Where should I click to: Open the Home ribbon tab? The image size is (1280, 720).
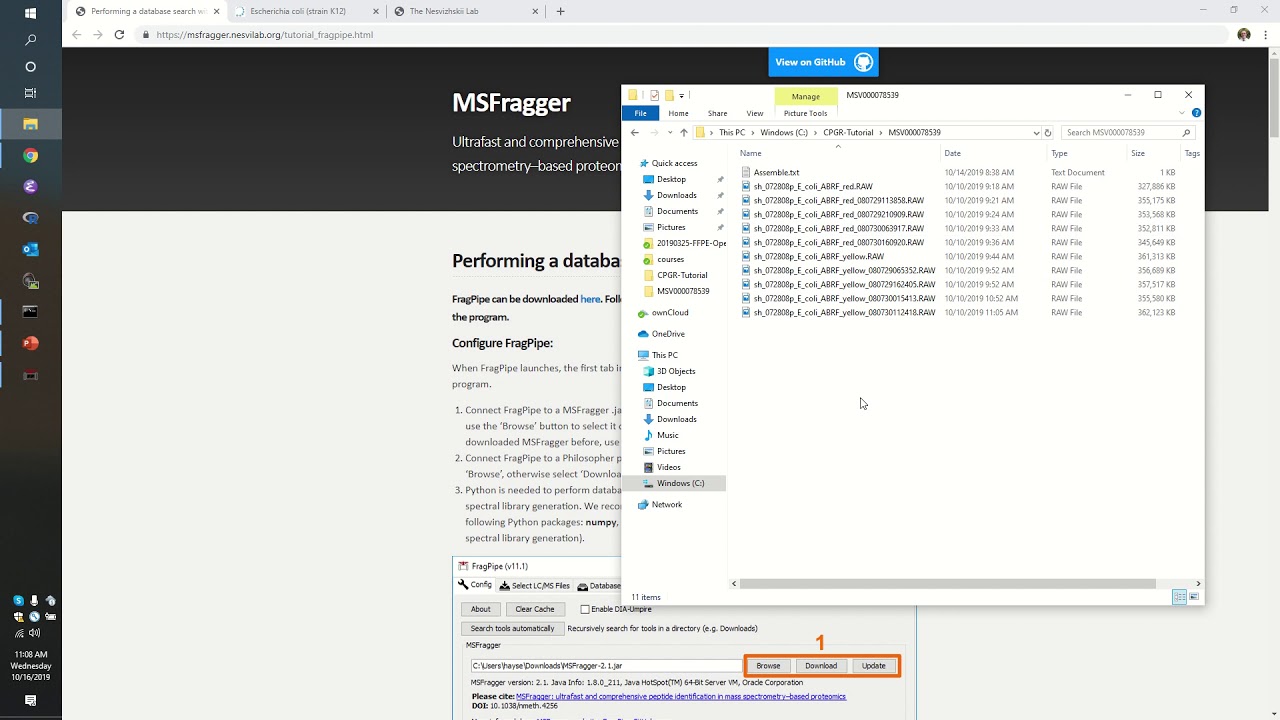point(678,113)
